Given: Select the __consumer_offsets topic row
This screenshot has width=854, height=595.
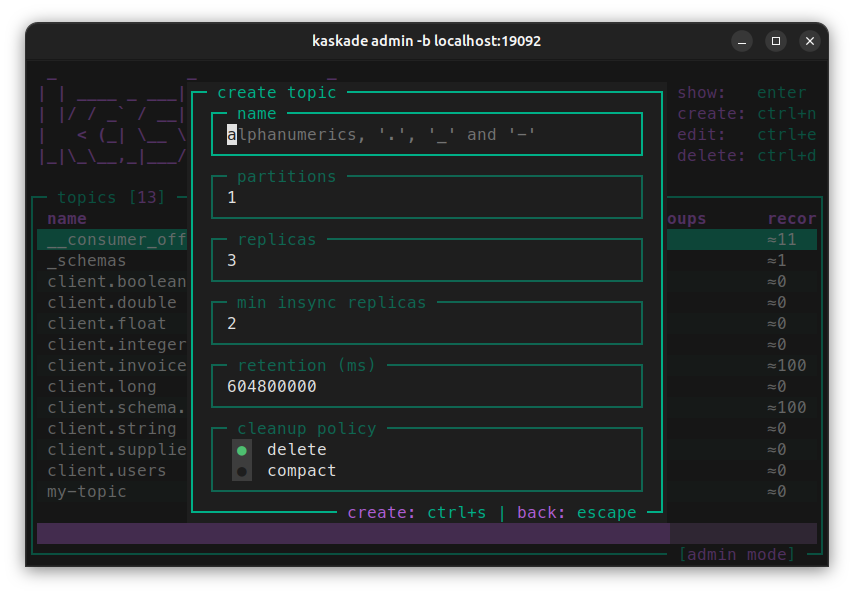Looking at the screenshot, I should click(x=116, y=240).
